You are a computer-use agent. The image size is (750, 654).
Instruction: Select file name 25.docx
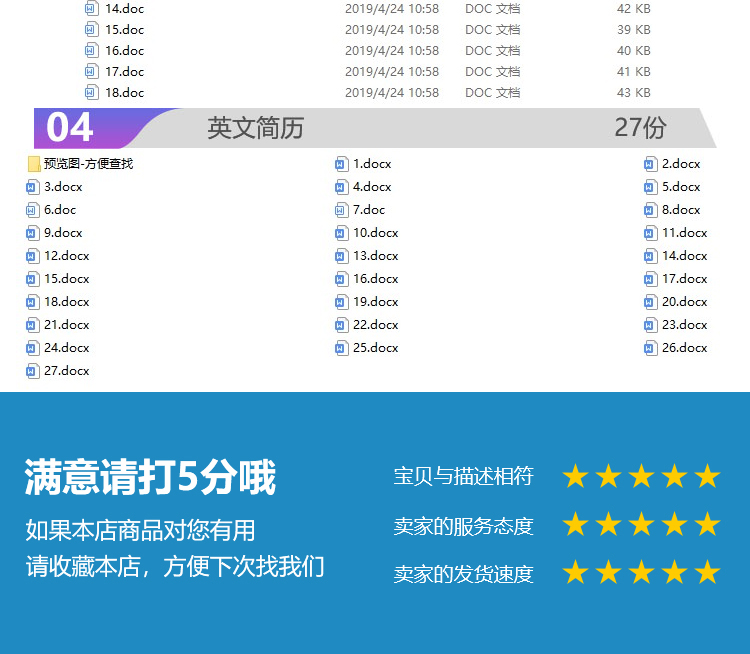(375, 348)
